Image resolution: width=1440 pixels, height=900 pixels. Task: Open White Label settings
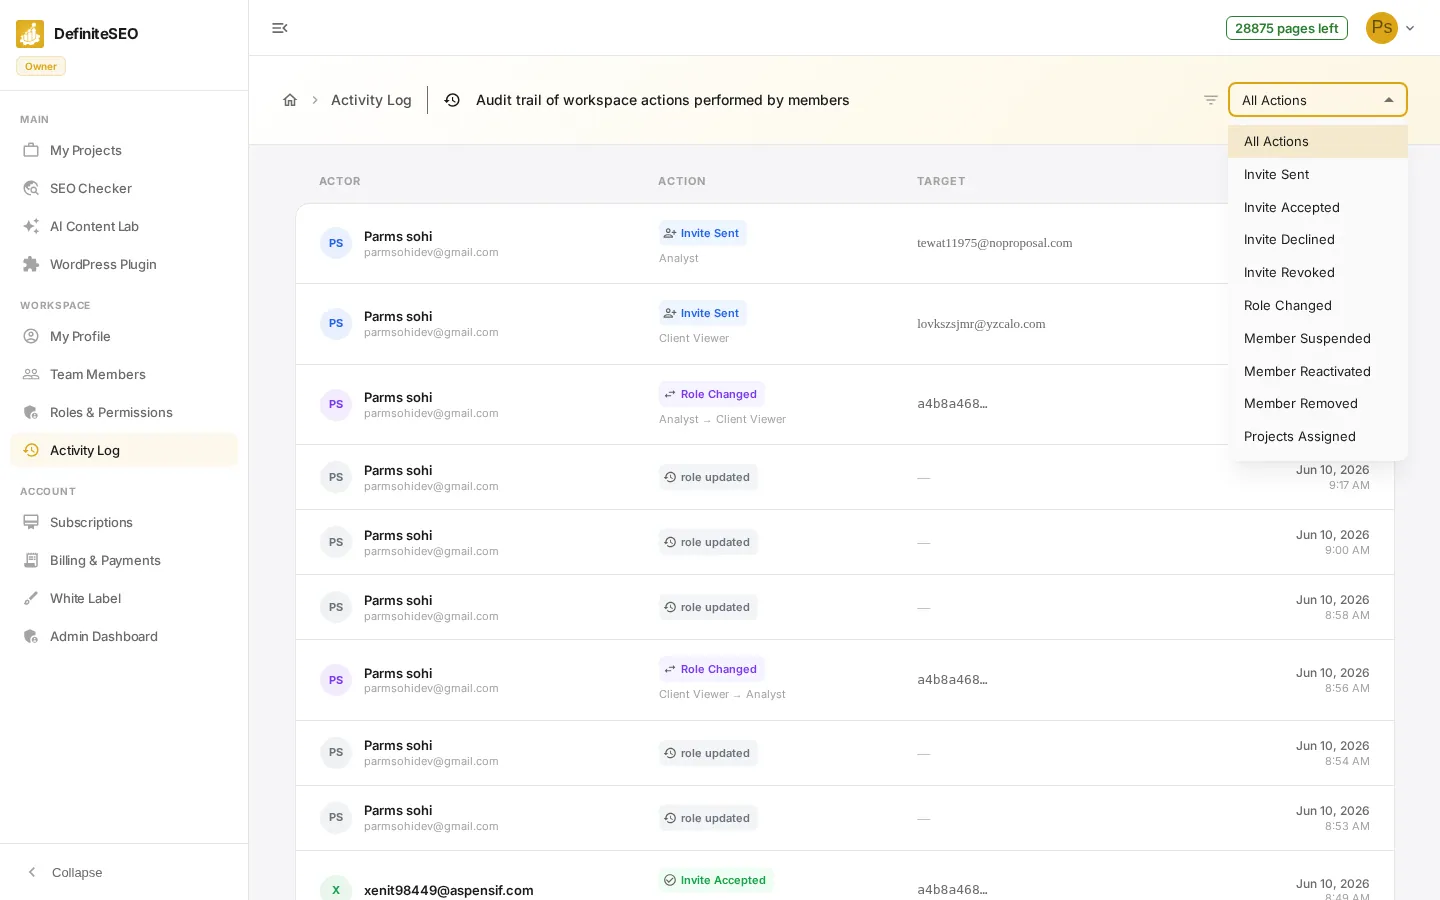[124, 598]
